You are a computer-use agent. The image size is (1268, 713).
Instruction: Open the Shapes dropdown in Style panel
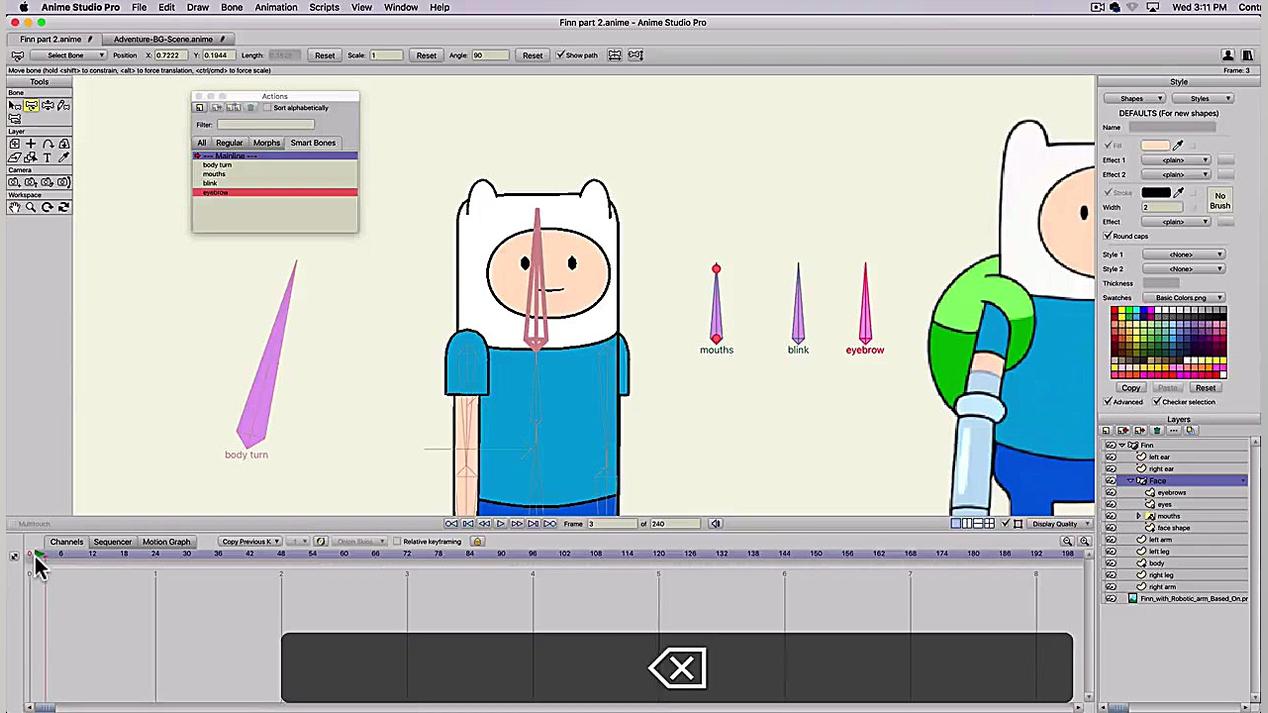1134,99
